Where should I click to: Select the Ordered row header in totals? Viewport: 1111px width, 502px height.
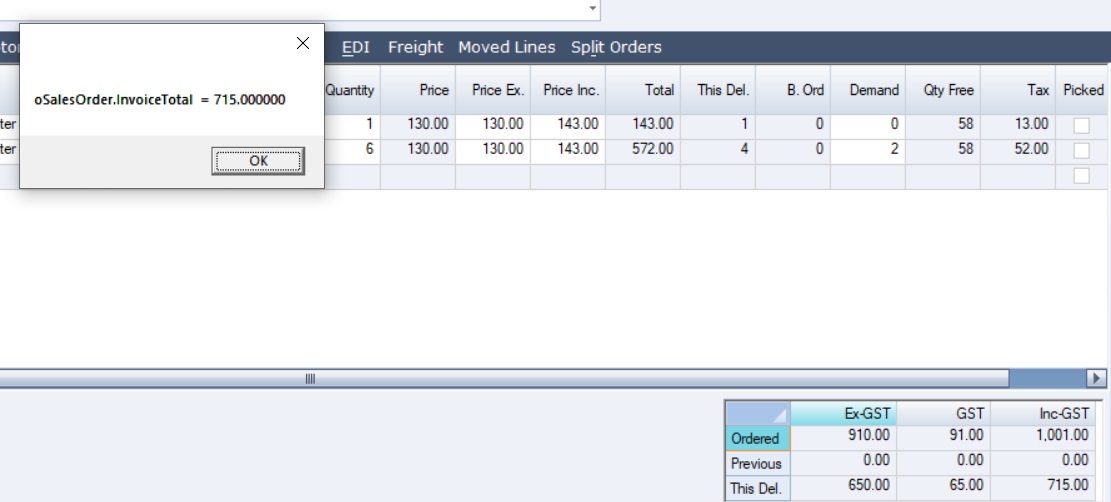(x=756, y=438)
